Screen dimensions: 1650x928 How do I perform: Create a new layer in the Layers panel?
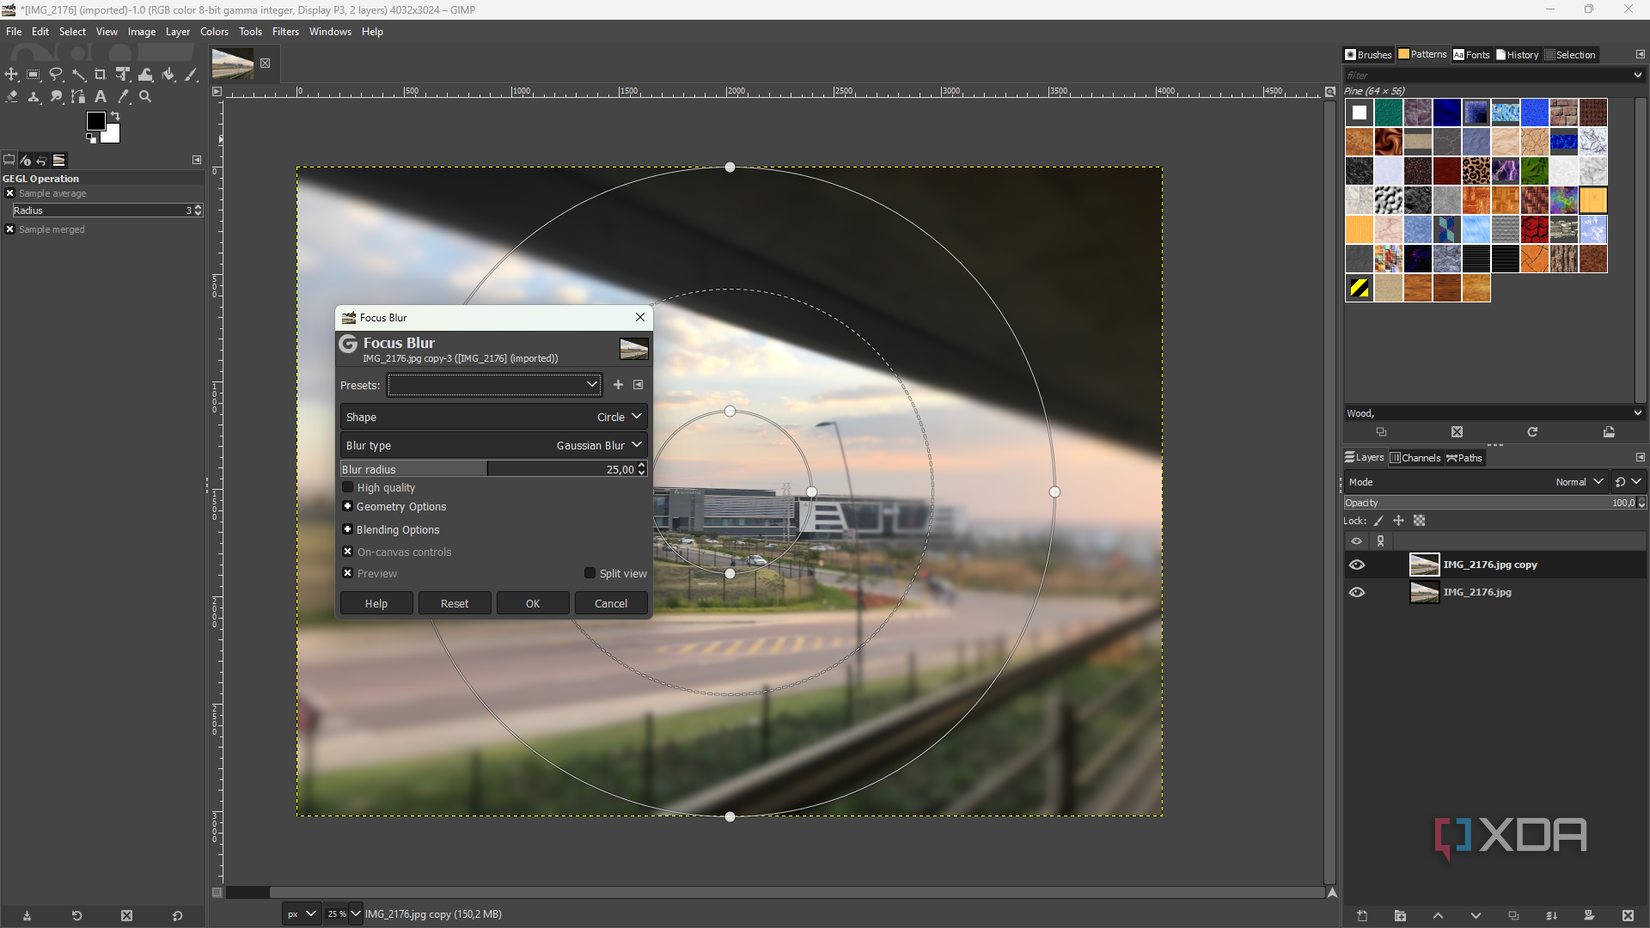1362,916
